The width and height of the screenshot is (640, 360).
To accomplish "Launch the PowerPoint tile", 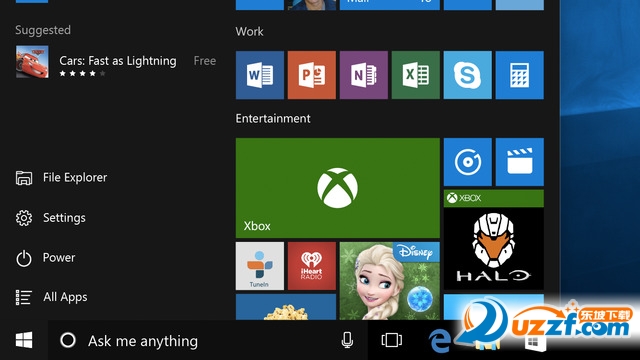I will coord(312,75).
